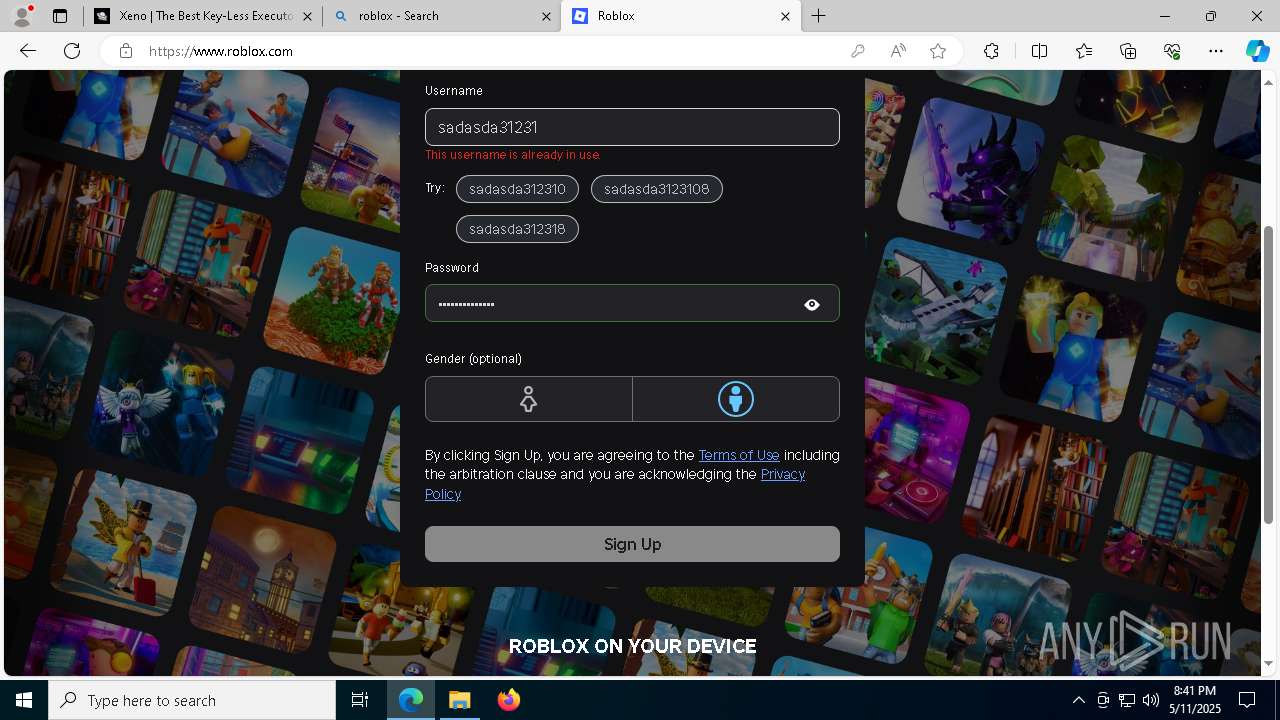Open the Copilot sidebar icon
The height and width of the screenshot is (720, 1280).
pos(1257,51)
